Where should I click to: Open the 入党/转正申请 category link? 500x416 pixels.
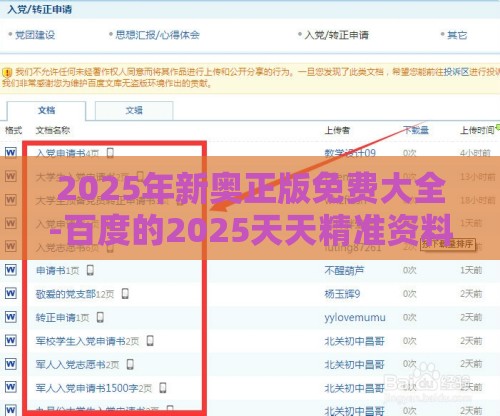tap(337, 35)
